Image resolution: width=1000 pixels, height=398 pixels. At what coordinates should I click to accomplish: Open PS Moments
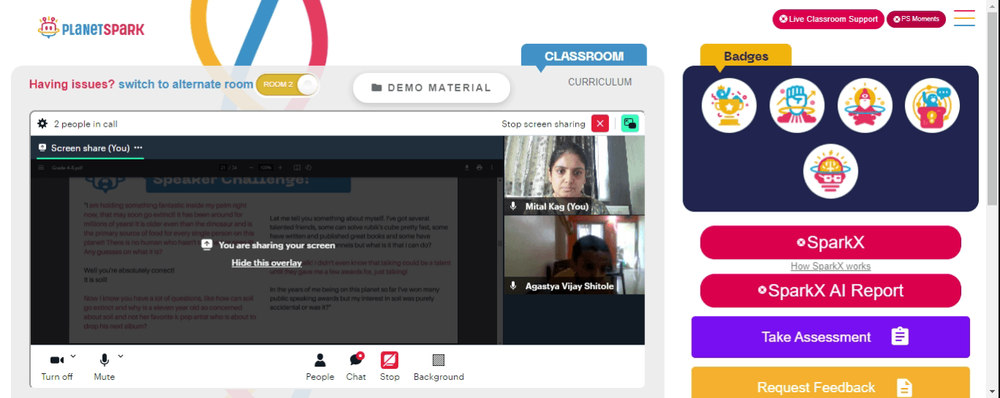(x=916, y=19)
